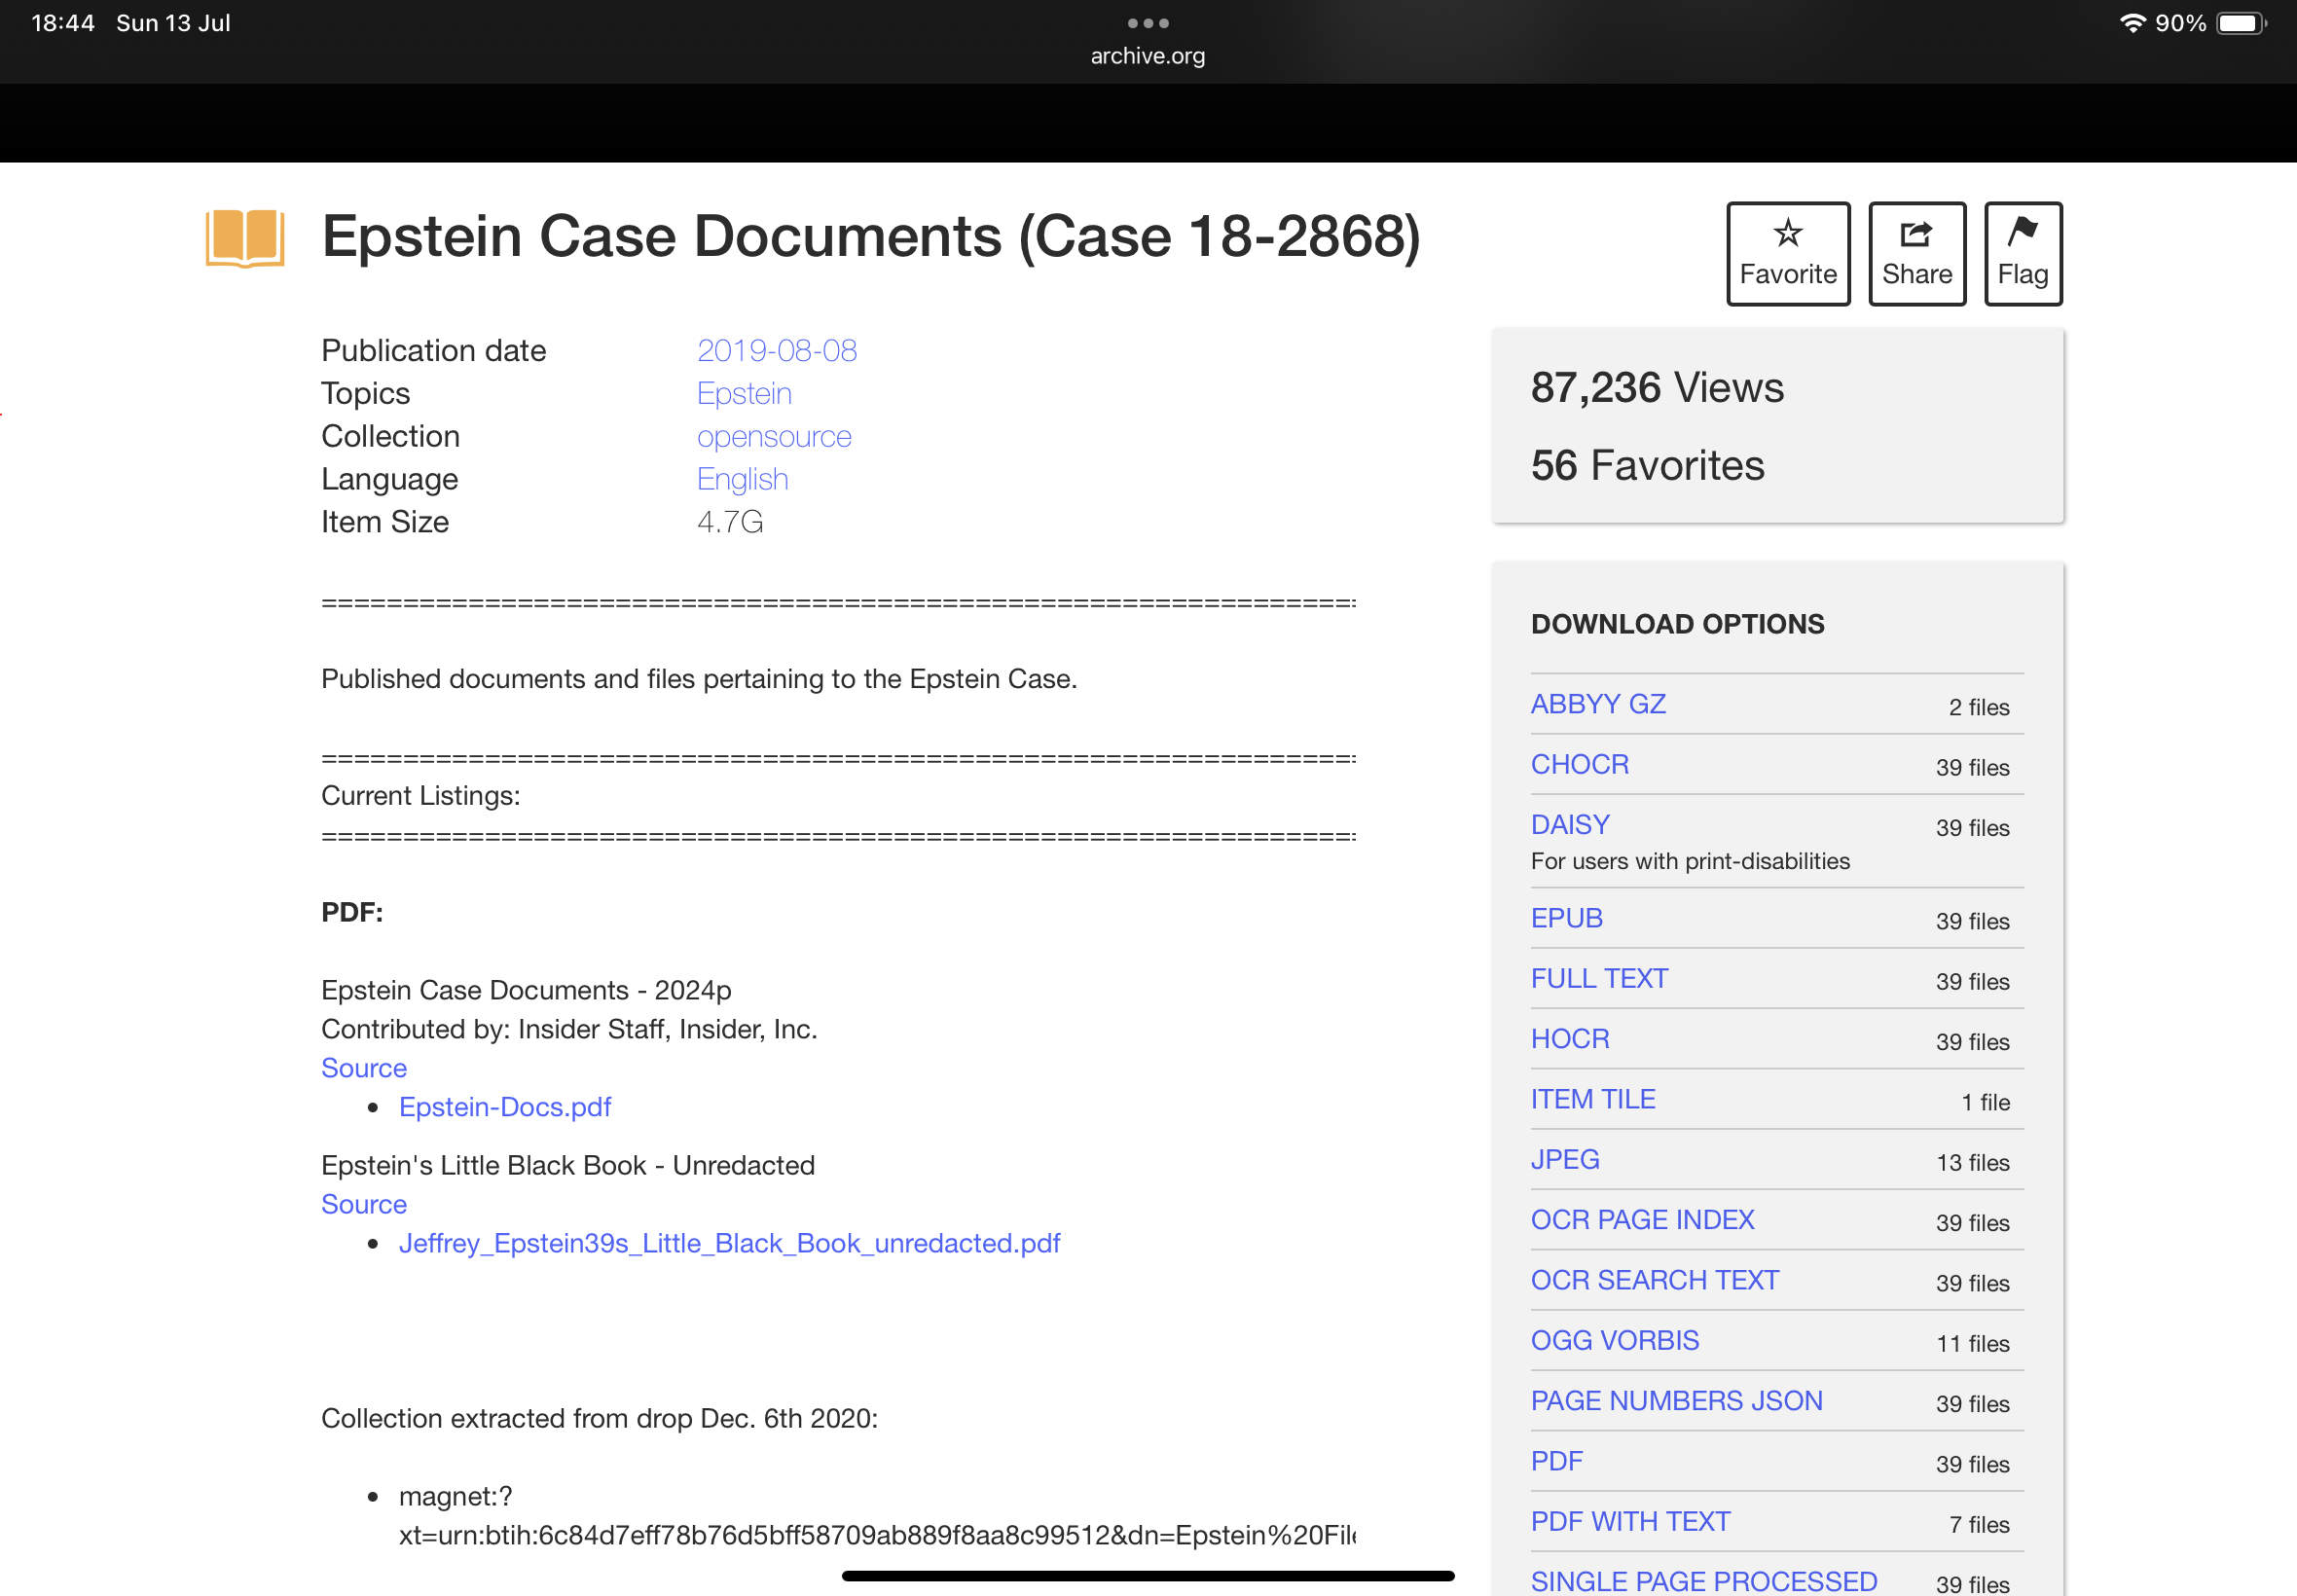The width and height of the screenshot is (2297, 1596).
Task: Click 'Contributed by: Insider Staff' text
Action: 569,1029
